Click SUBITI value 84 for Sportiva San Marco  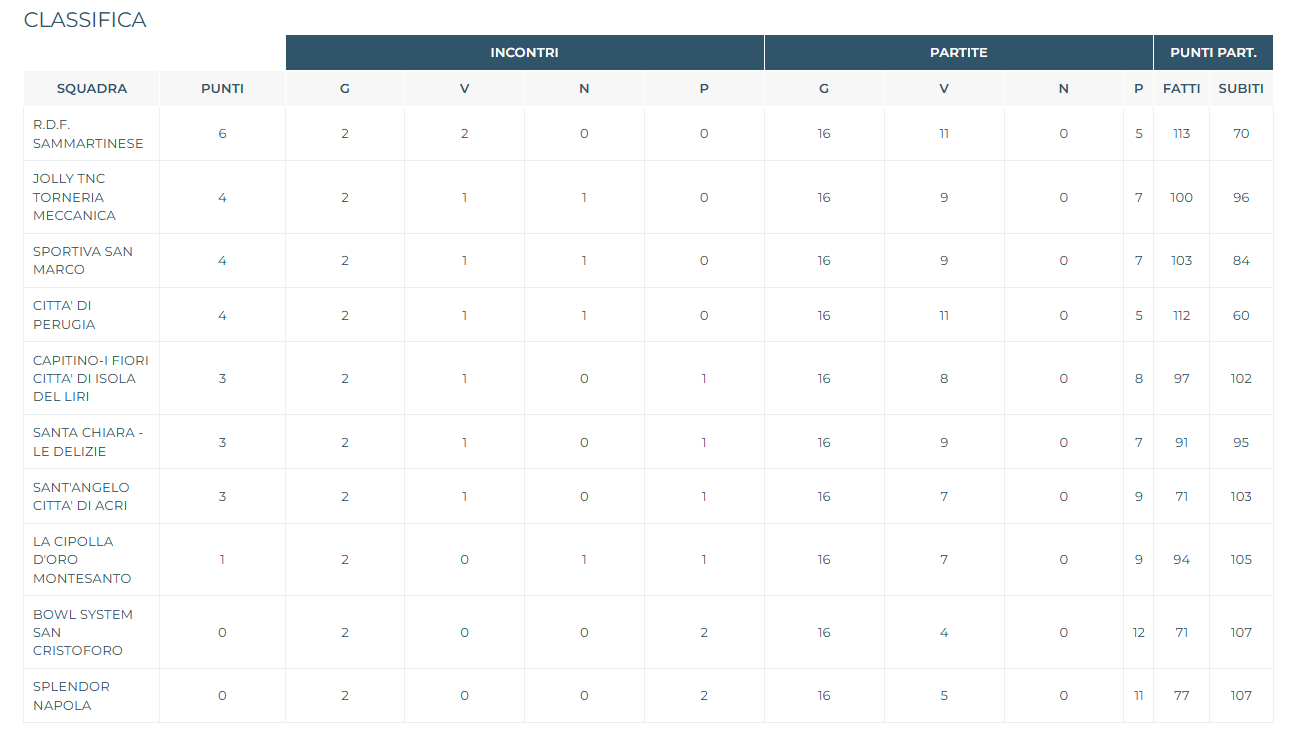pyautogui.click(x=1241, y=260)
